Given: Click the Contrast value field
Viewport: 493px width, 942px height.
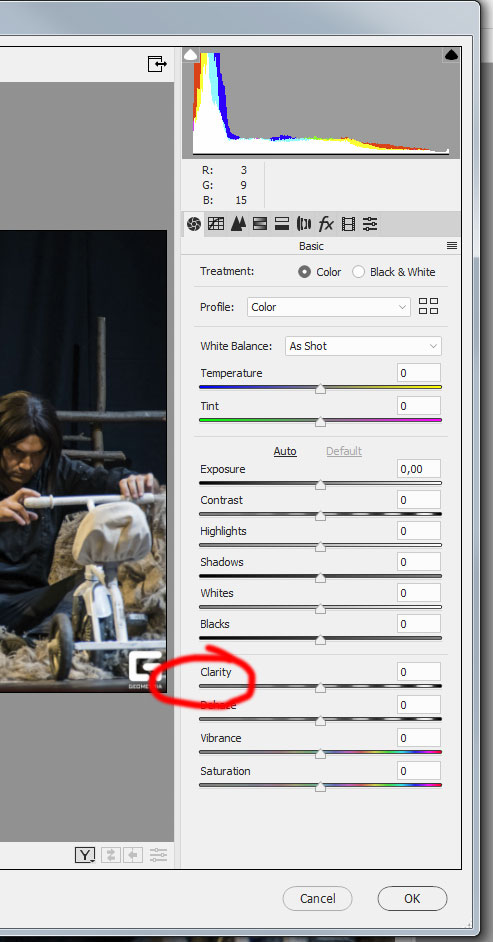Looking at the screenshot, I should pyautogui.click(x=419, y=500).
